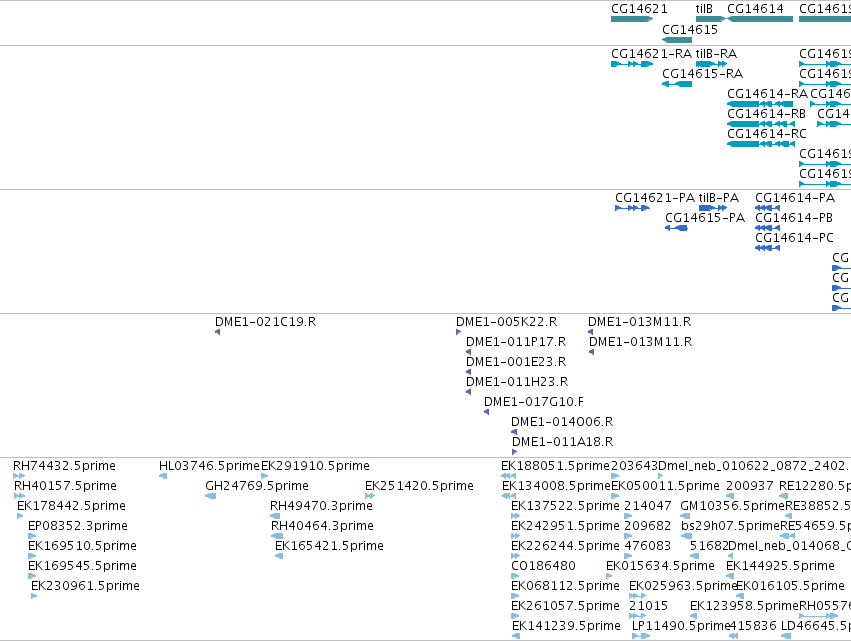Select protein feature CG14615-PA

[x=676, y=228]
